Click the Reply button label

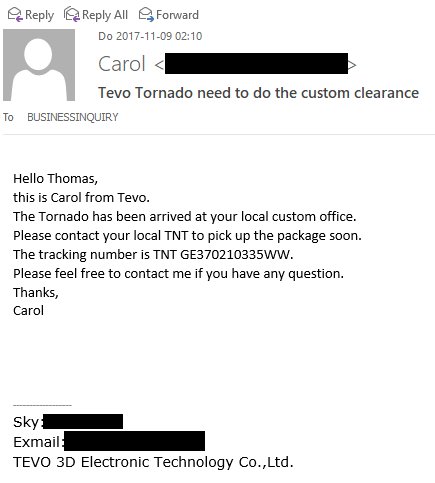39,15
